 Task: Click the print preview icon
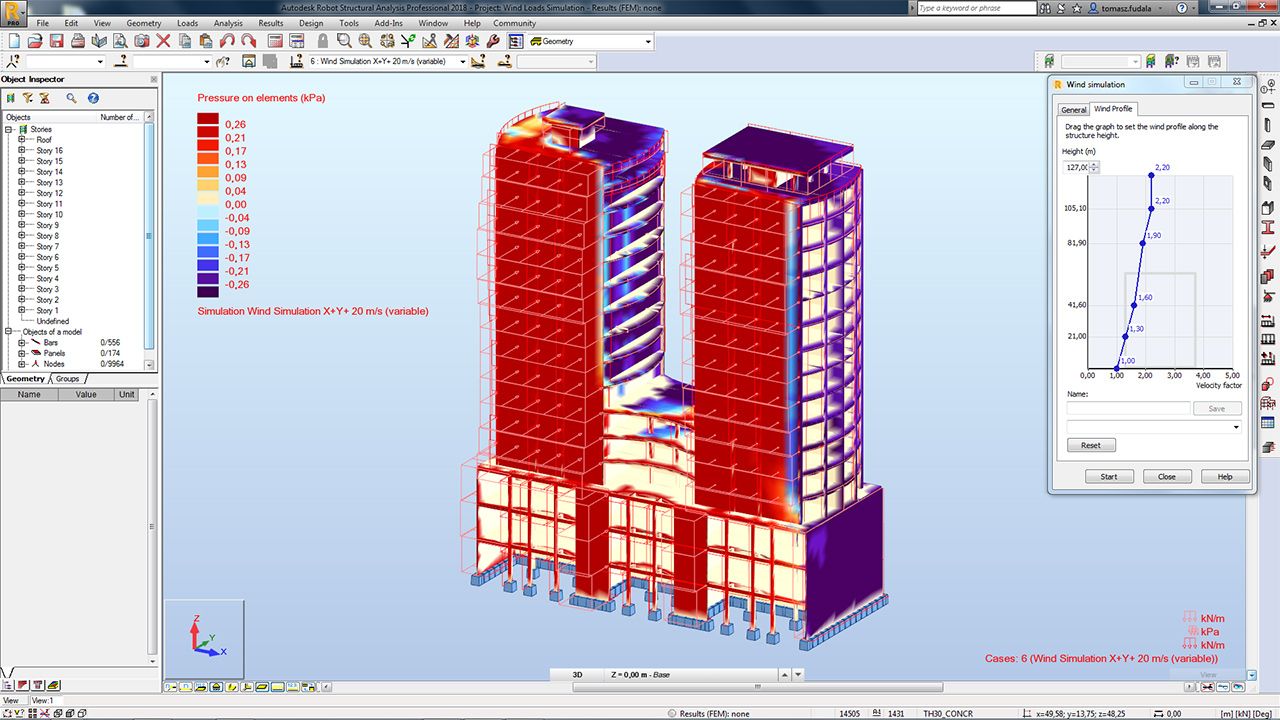pos(120,41)
